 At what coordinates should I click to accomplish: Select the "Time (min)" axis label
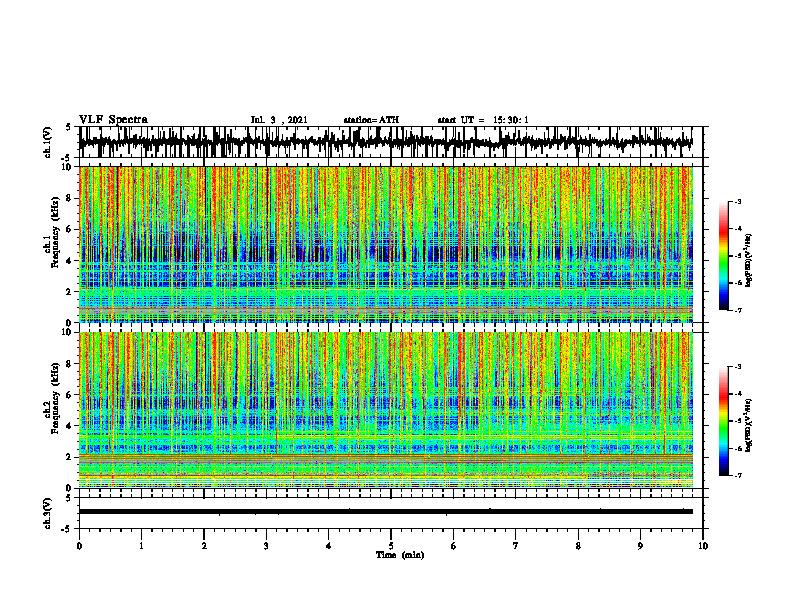tap(400, 555)
